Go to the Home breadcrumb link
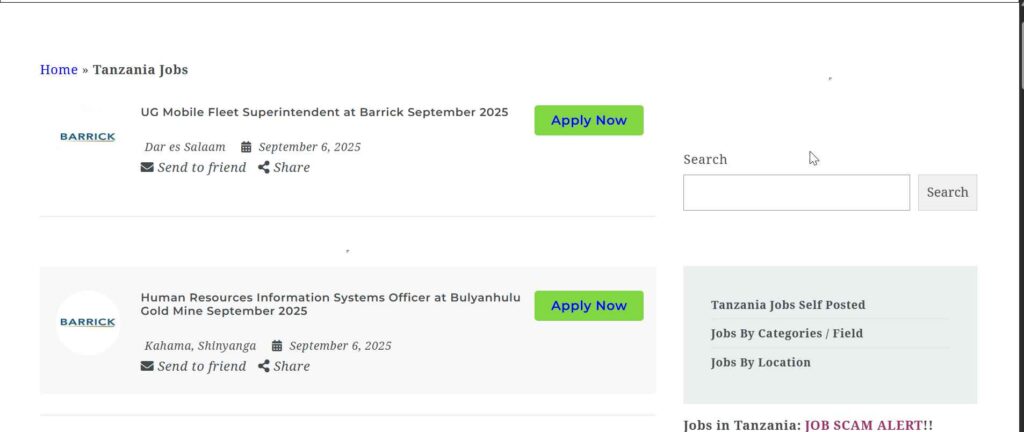Viewport: 1024px width, 432px height. 59,69
